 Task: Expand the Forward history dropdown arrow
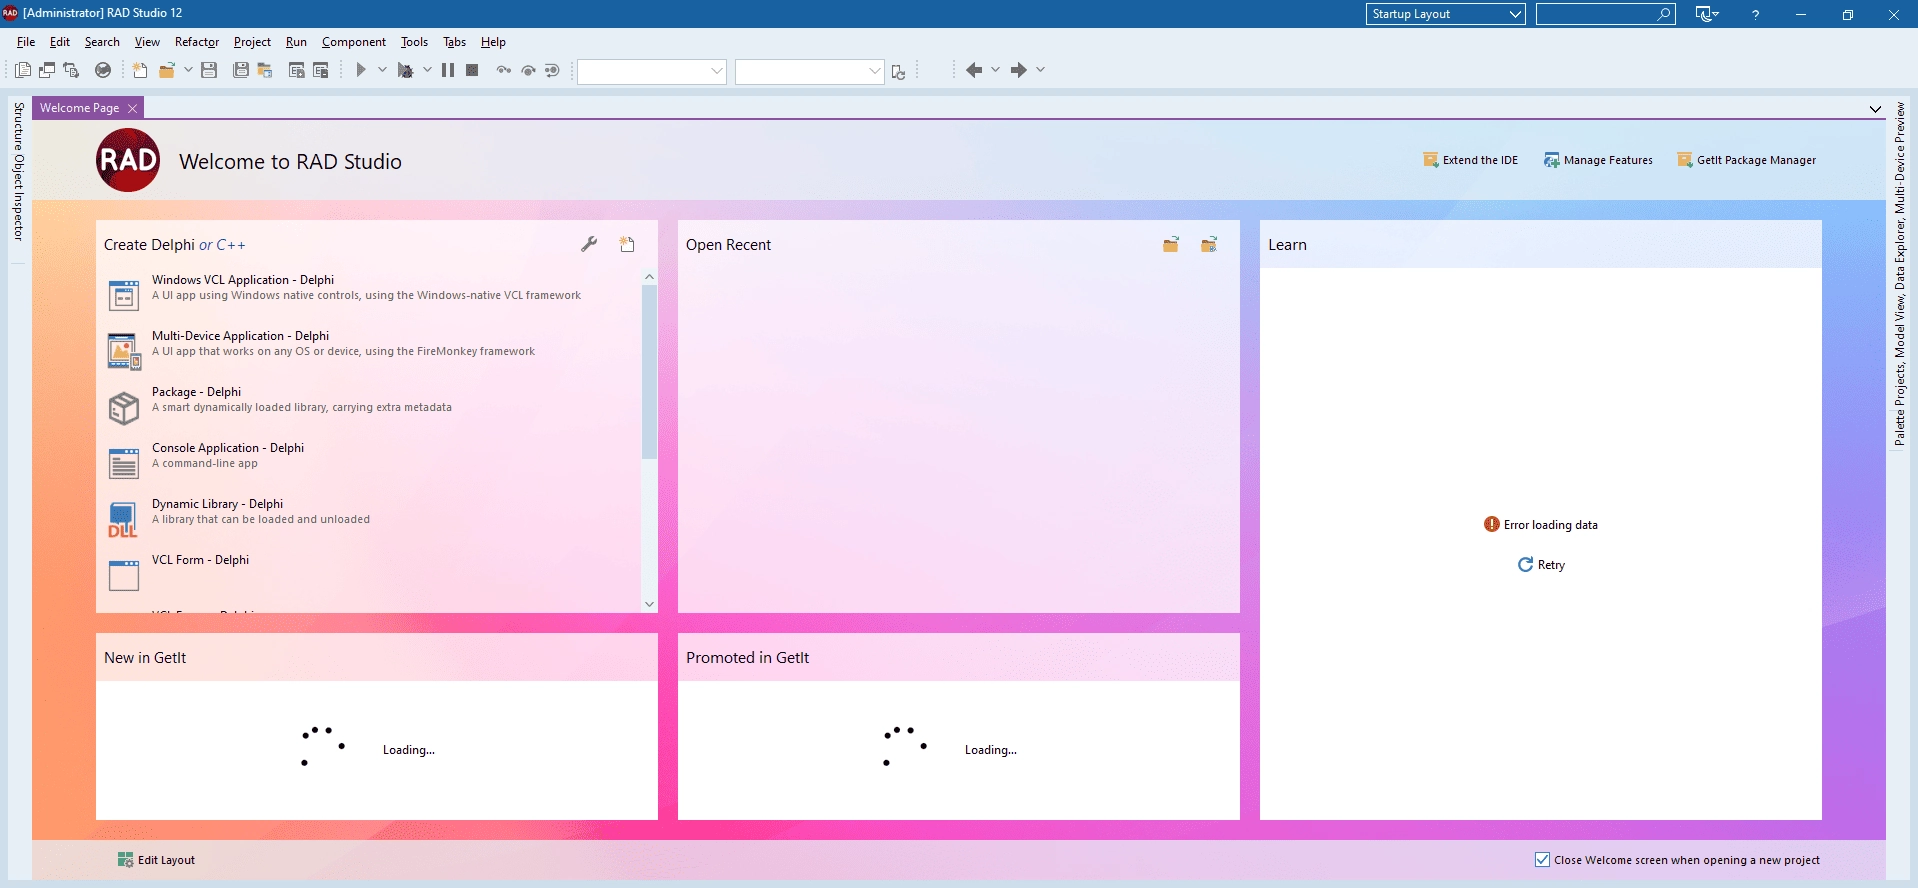(x=1040, y=70)
